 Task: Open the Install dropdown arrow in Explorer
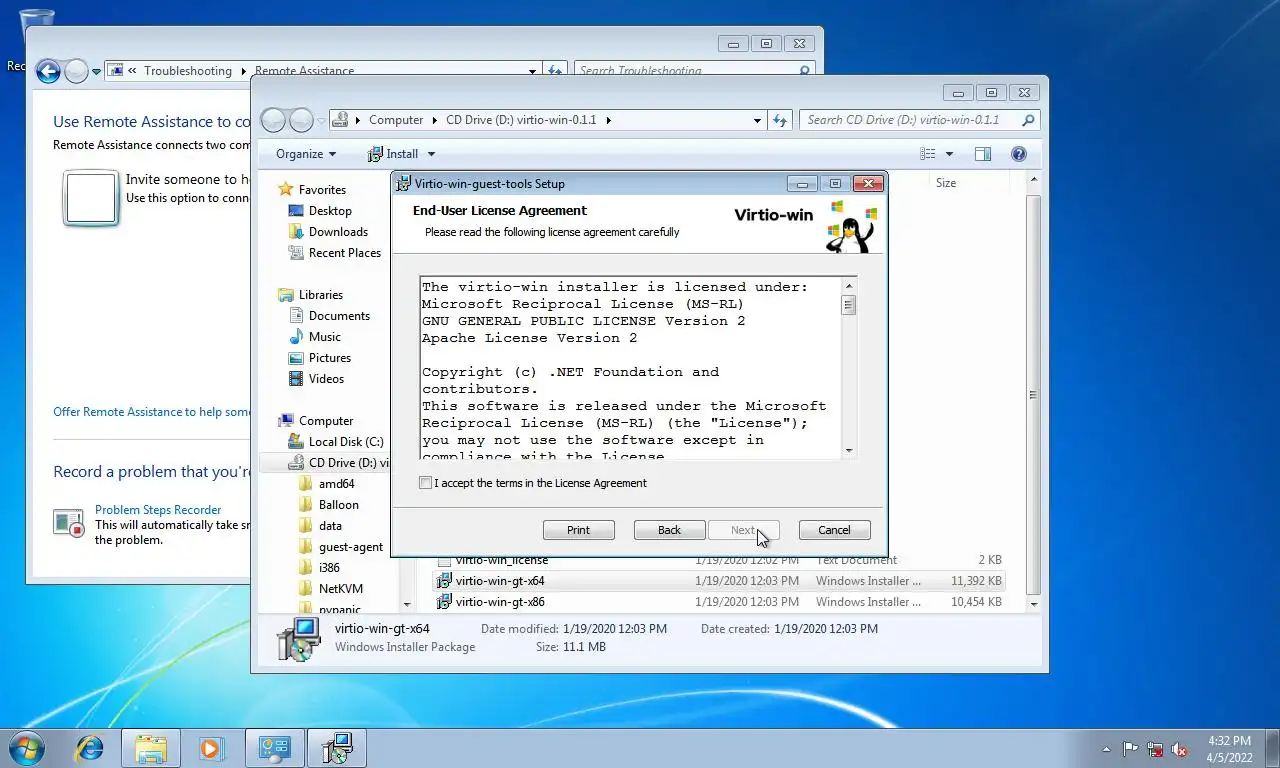point(432,154)
